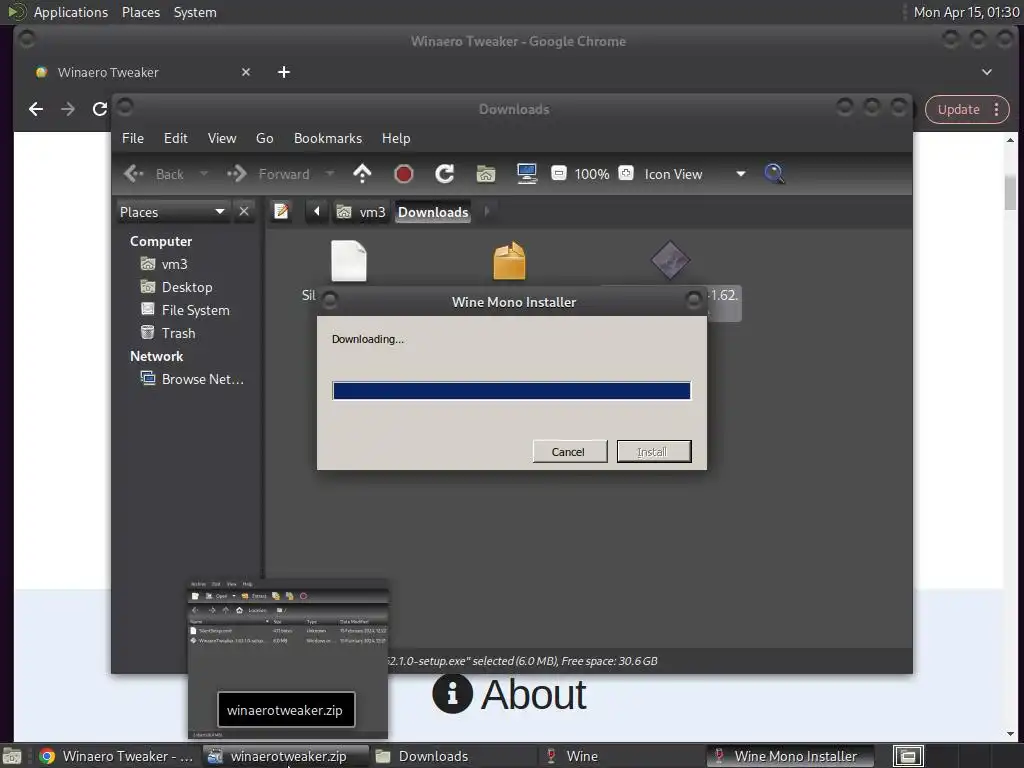Select the setup exe diamond icon
Image resolution: width=1024 pixels, height=768 pixels.
[x=670, y=260]
